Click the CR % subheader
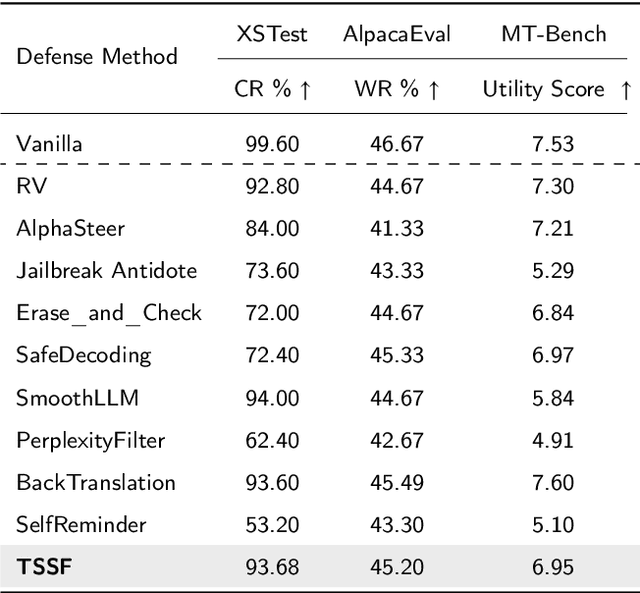 272,90
